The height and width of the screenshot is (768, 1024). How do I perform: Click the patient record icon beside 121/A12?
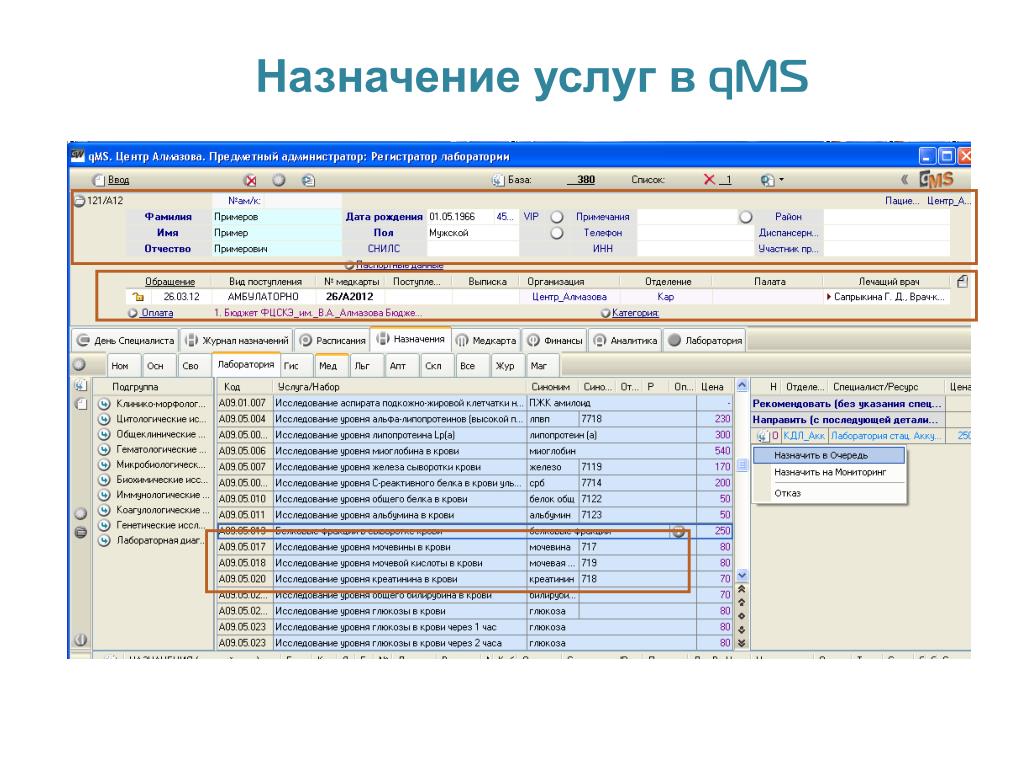click(79, 200)
